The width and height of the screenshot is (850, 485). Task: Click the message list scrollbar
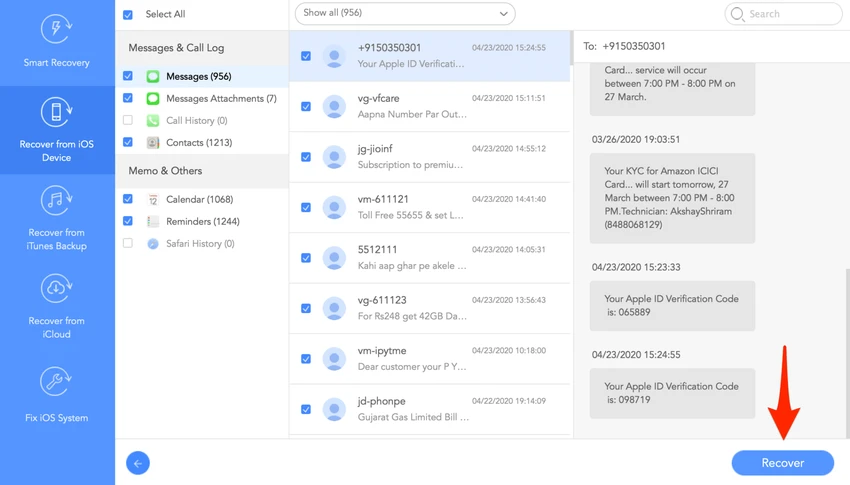point(571,49)
